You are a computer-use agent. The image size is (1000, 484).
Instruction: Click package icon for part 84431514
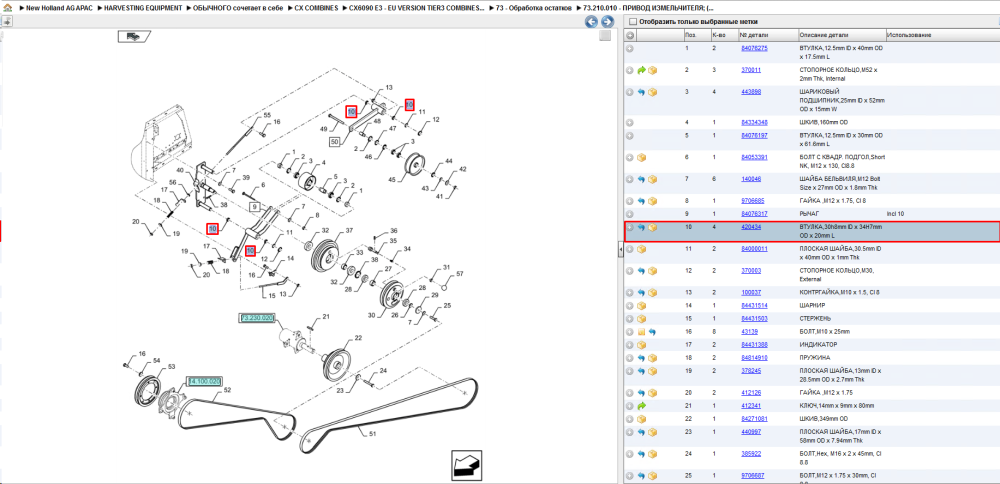642,305
